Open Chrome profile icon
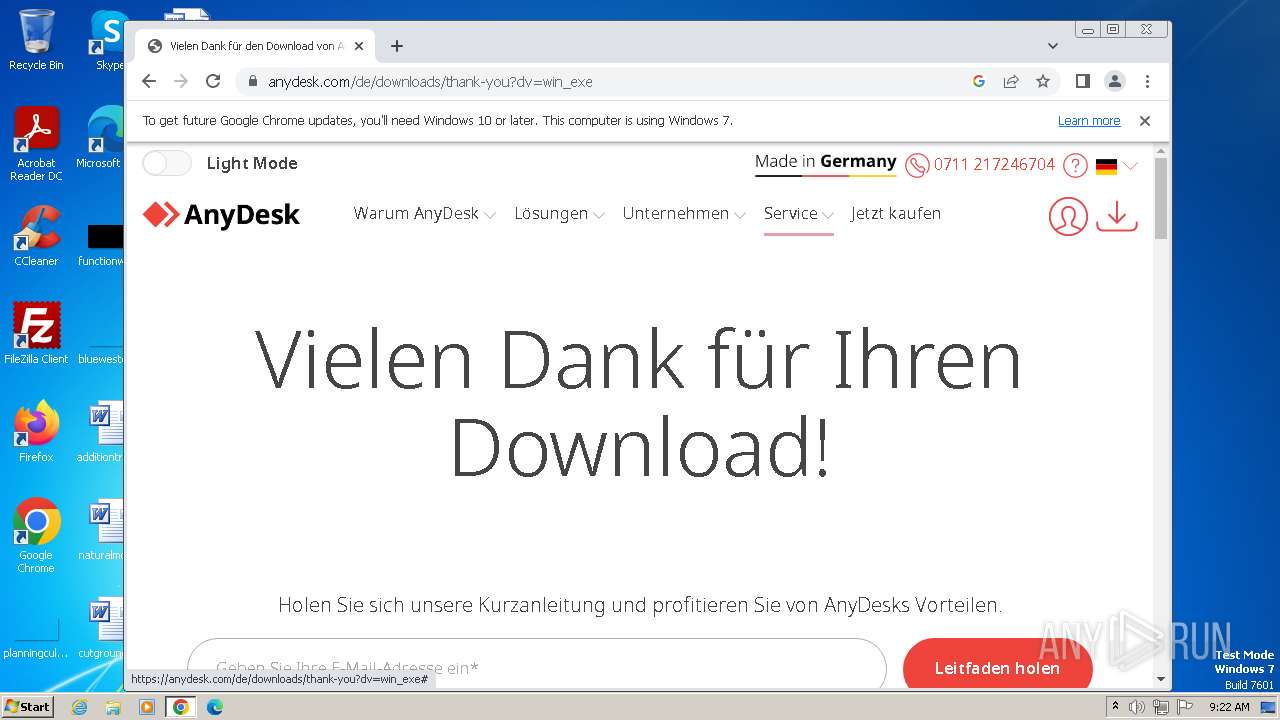This screenshot has height=720, width=1280. pos(1115,82)
